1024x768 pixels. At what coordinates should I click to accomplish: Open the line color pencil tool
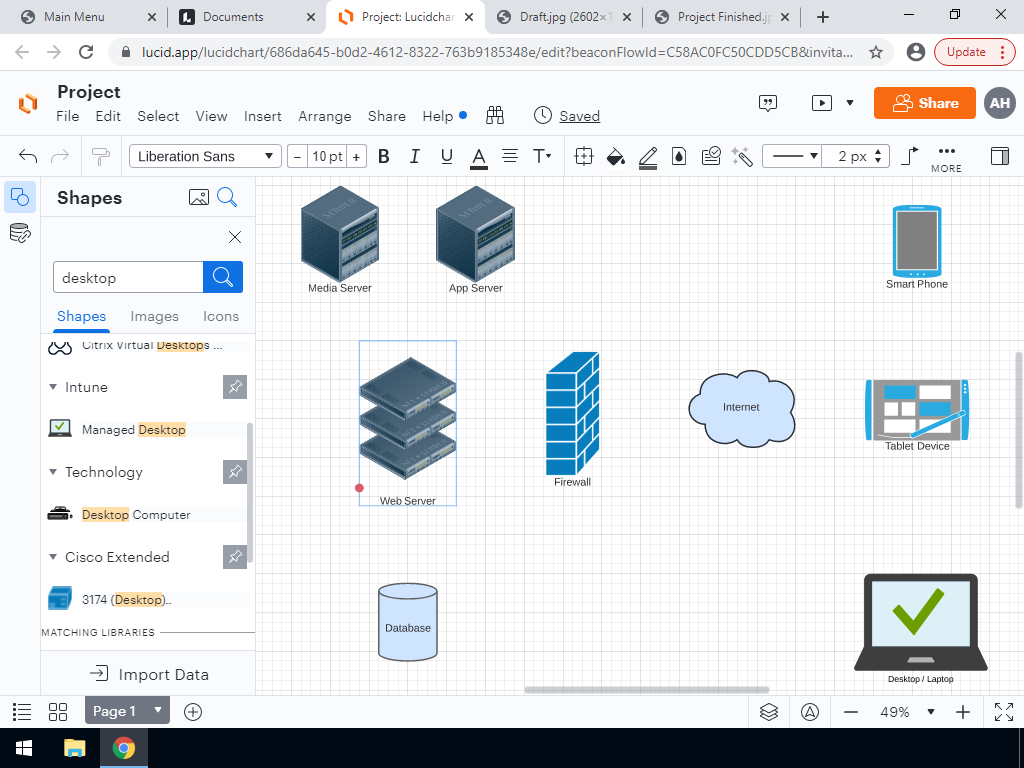(647, 156)
